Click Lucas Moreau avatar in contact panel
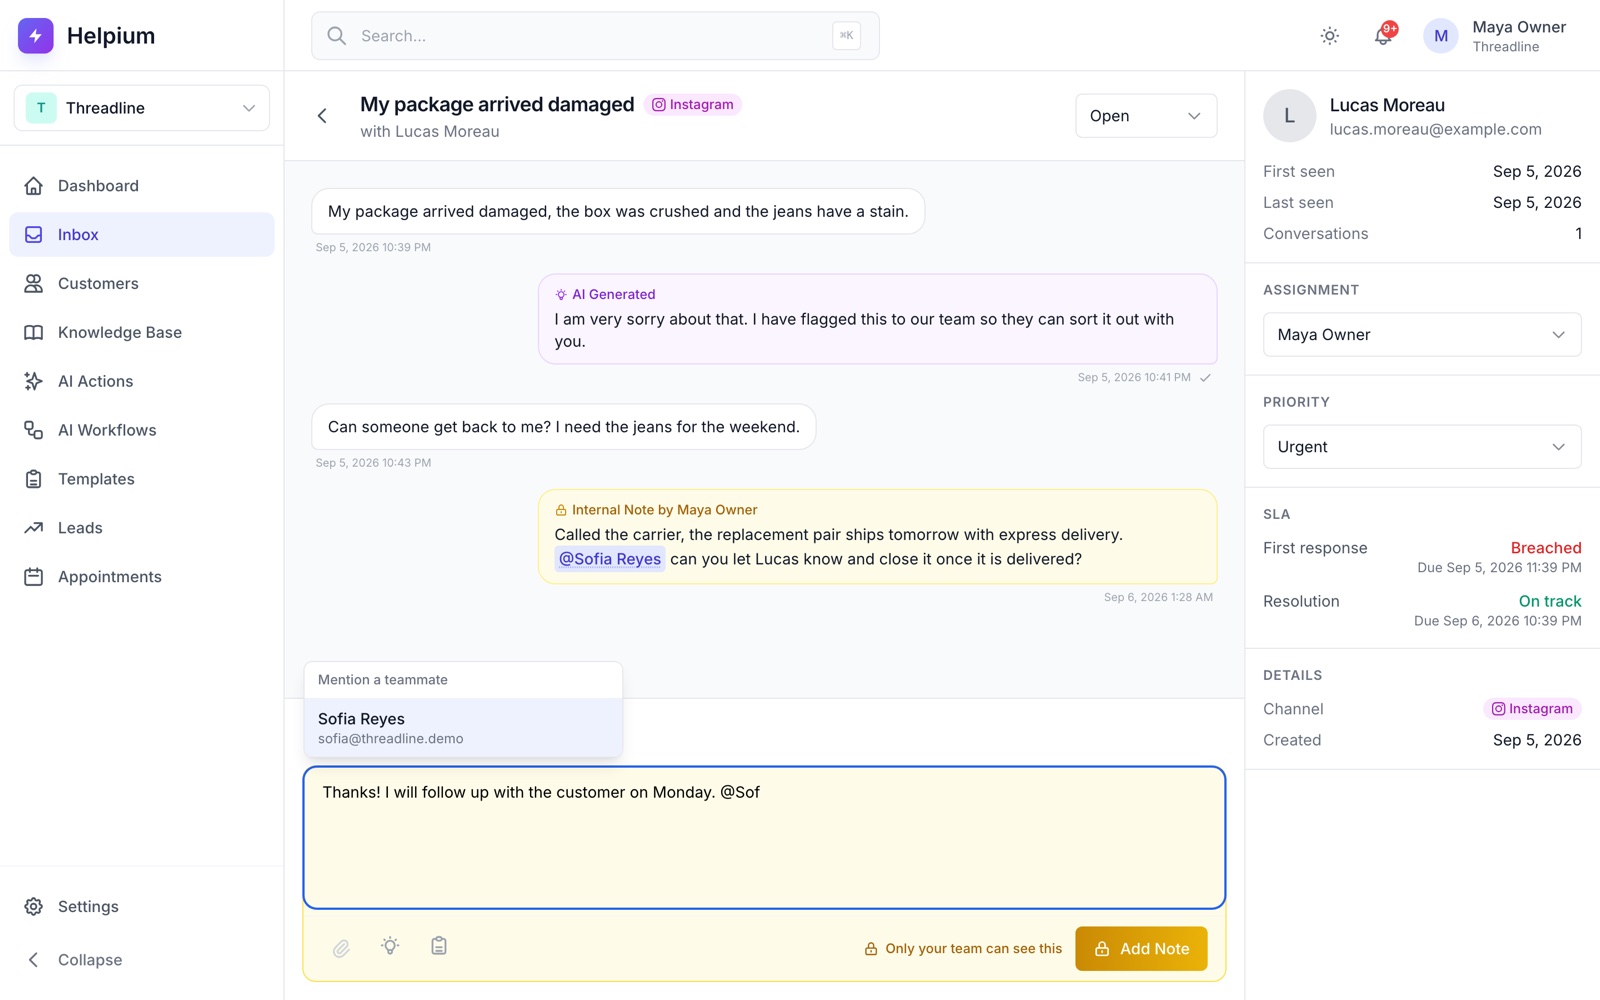The width and height of the screenshot is (1600, 1000). coord(1289,116)
